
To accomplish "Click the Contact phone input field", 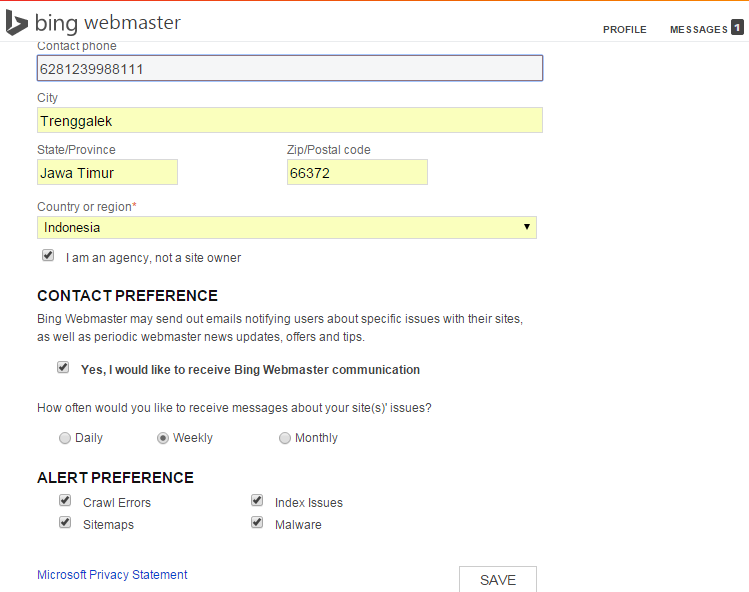I will (290, 68).
